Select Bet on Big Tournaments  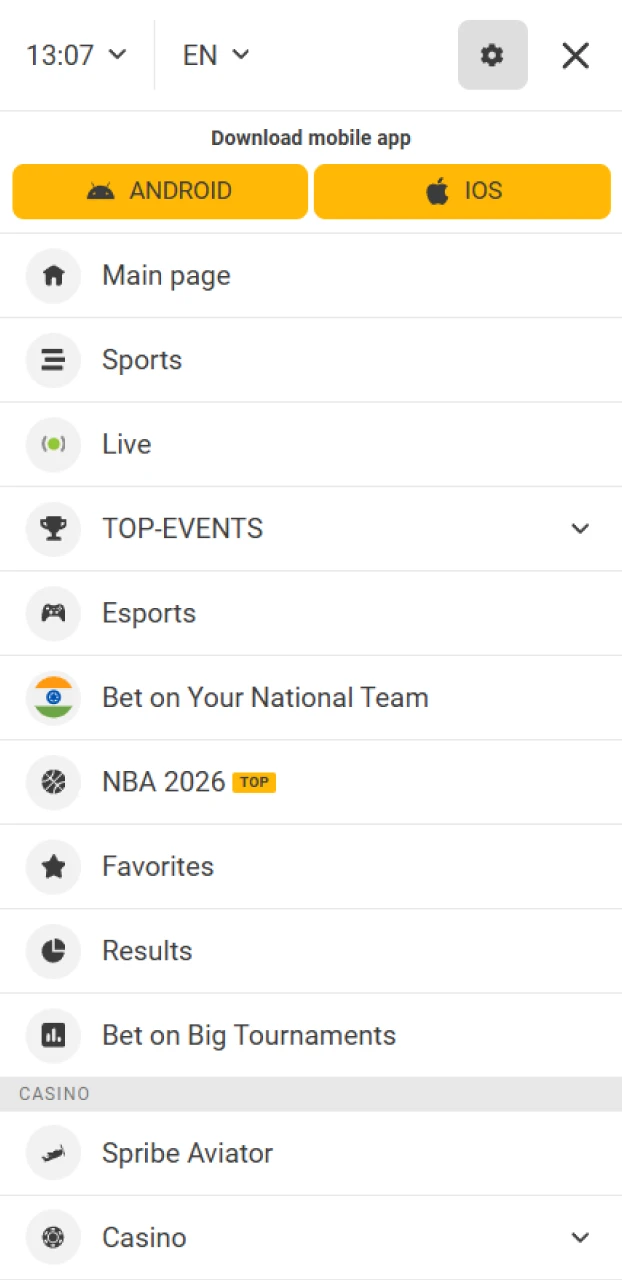pos(248,1036)
